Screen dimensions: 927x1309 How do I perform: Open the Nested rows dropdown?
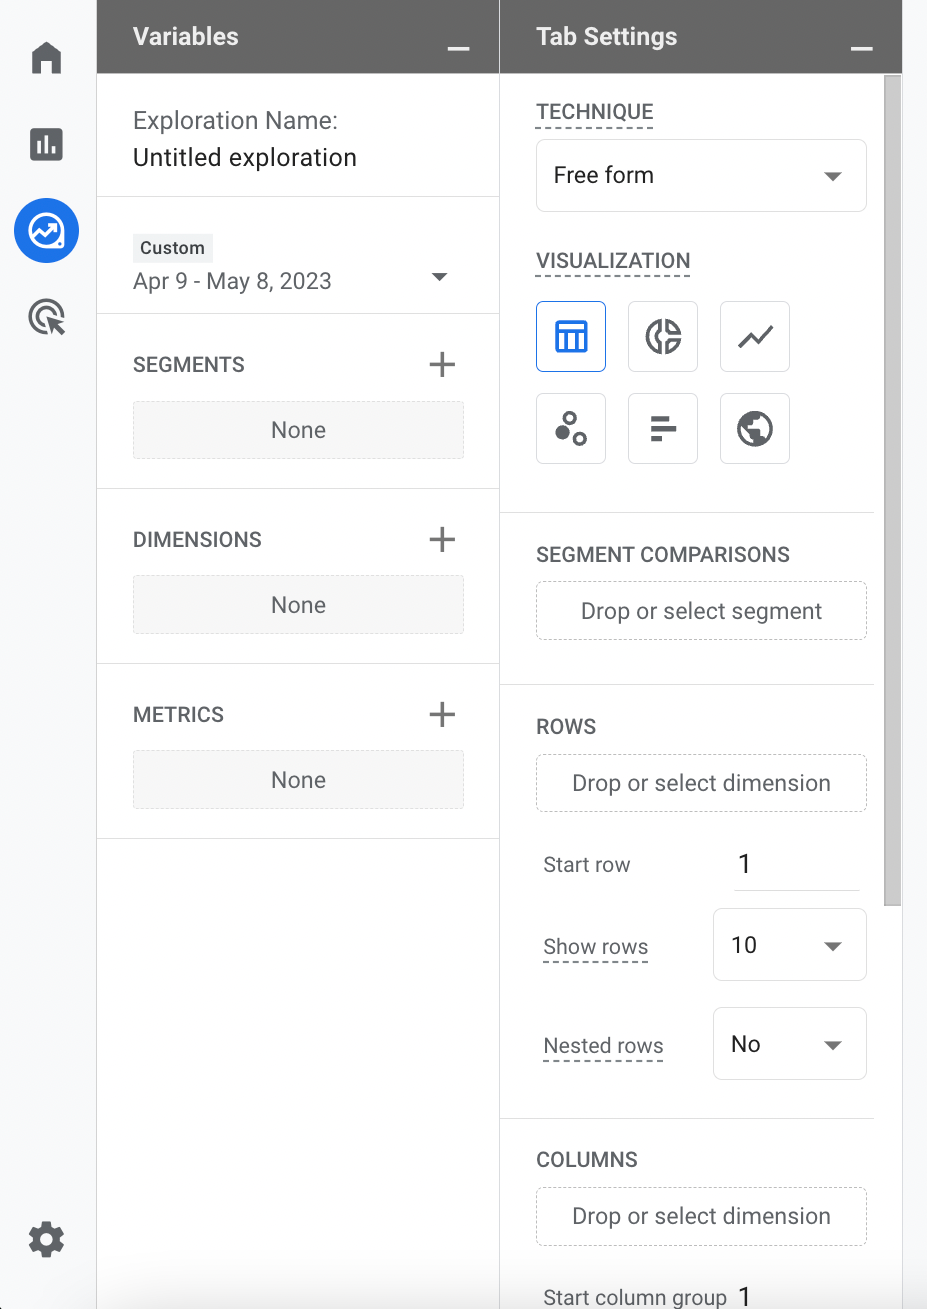coord(790,1043)
